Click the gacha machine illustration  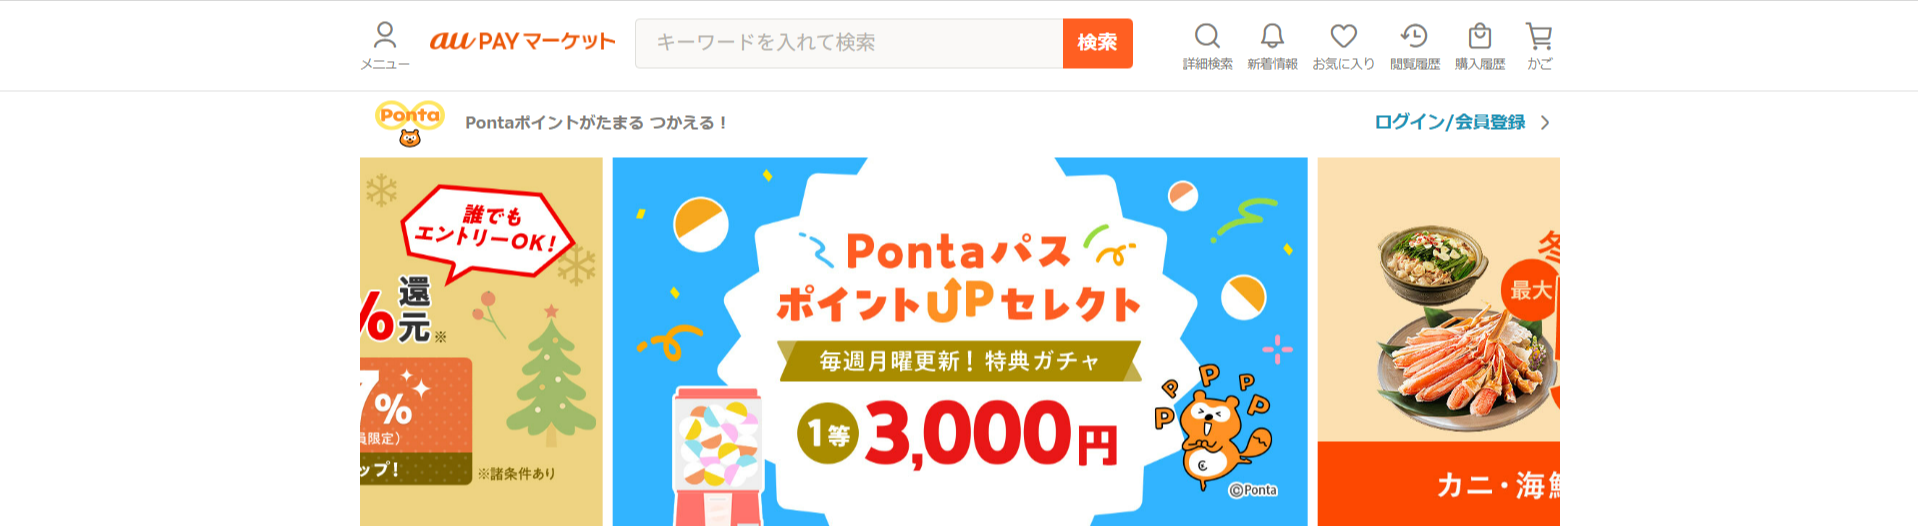(x=718, y=456)
